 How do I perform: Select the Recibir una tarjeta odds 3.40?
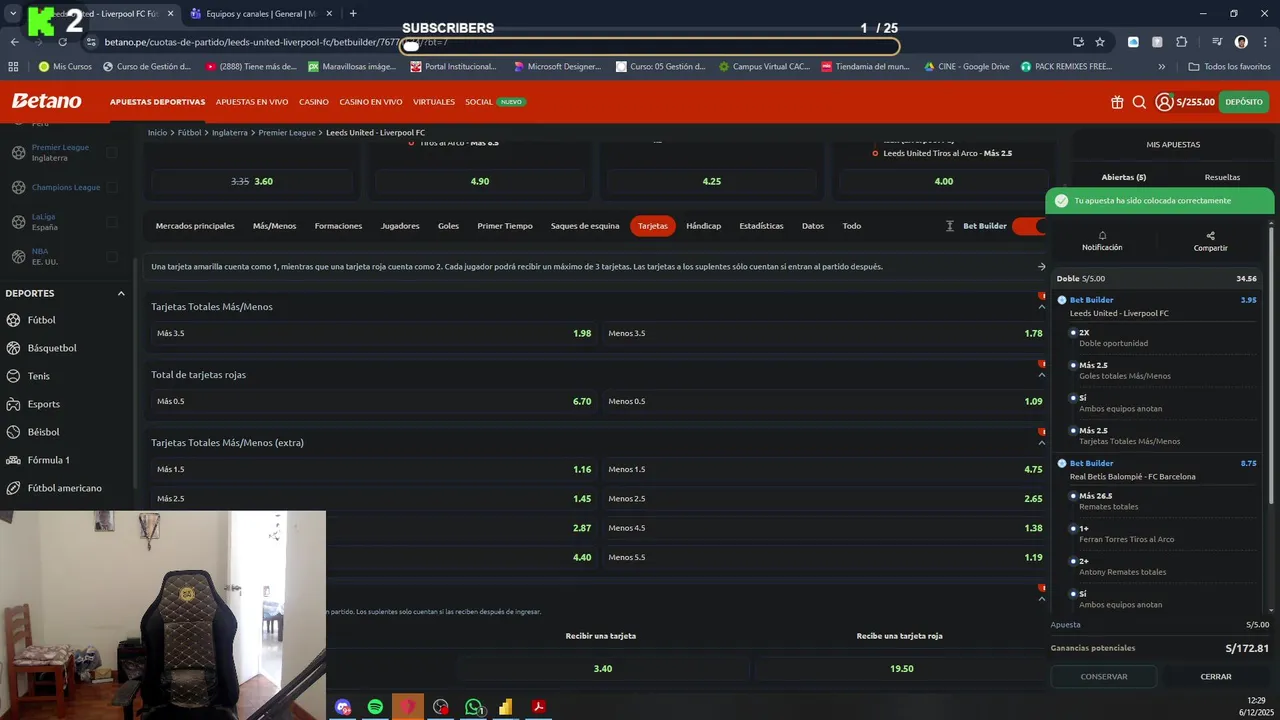click(x=603, y=669)
